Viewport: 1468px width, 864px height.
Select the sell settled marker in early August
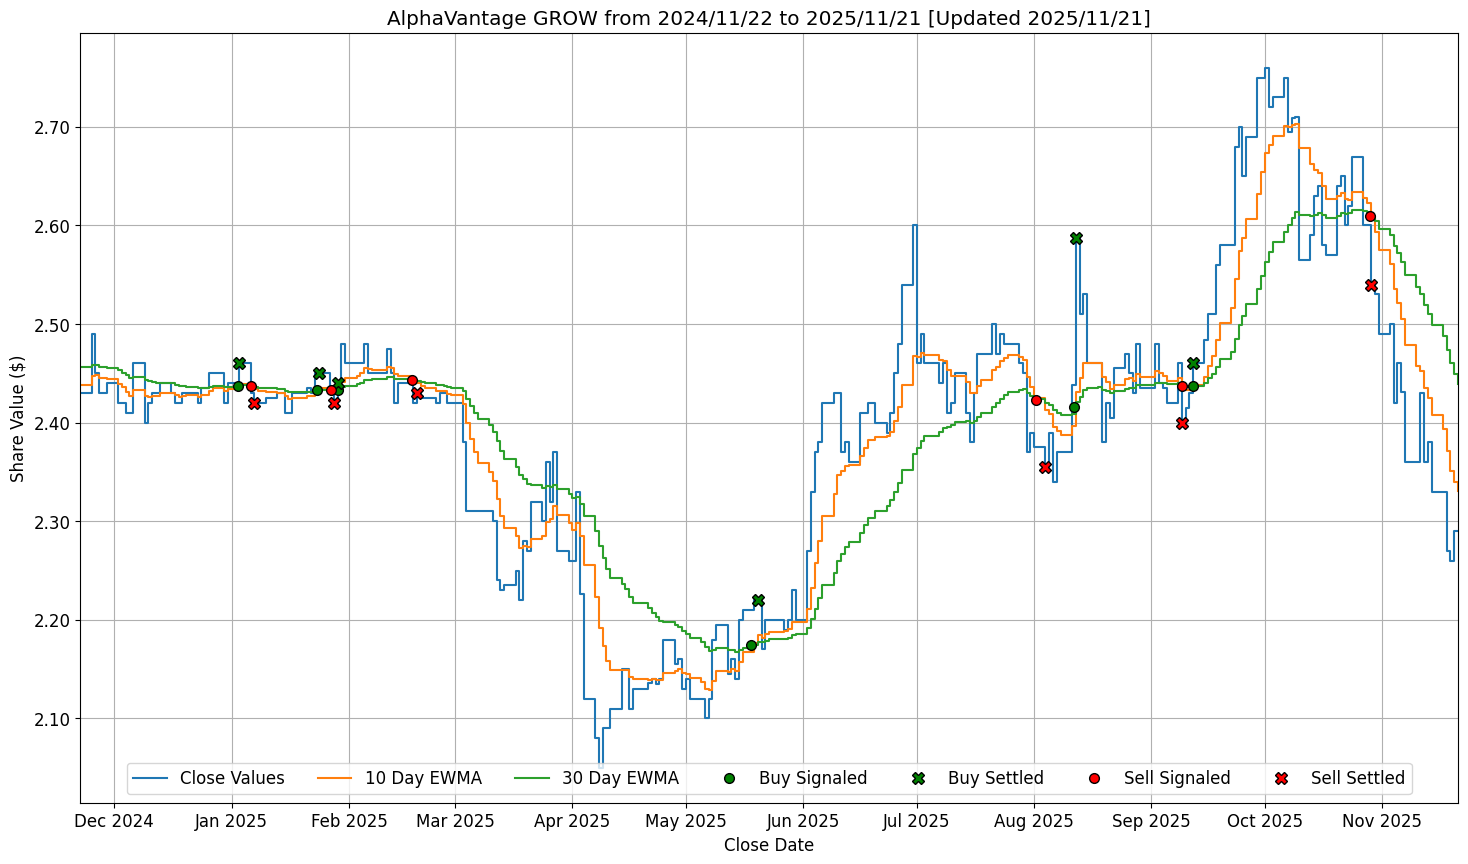(1045, 467)
